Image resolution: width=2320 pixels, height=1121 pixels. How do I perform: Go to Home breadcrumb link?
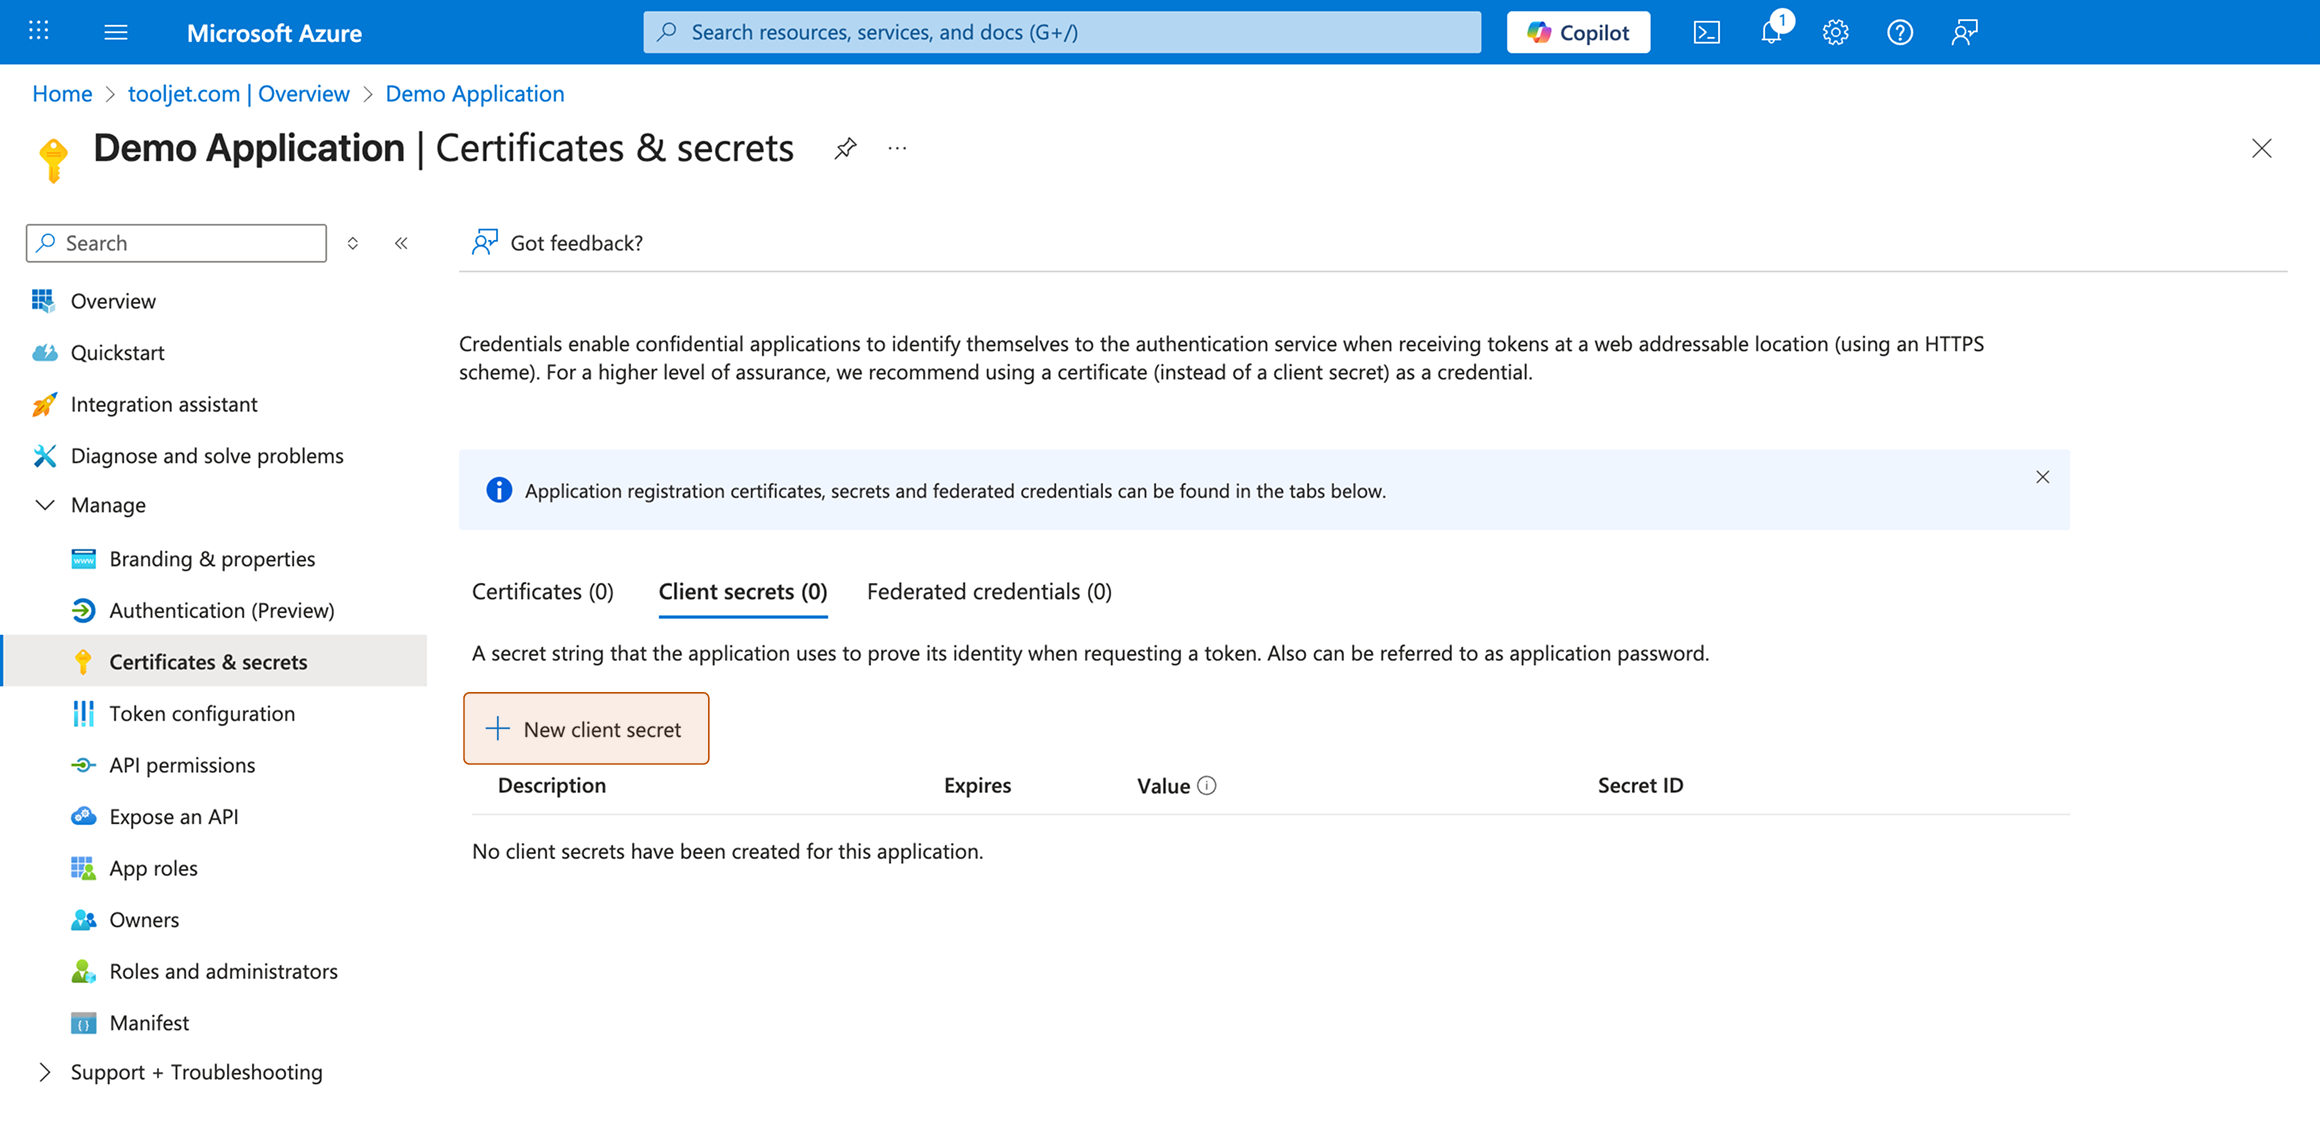62,94
